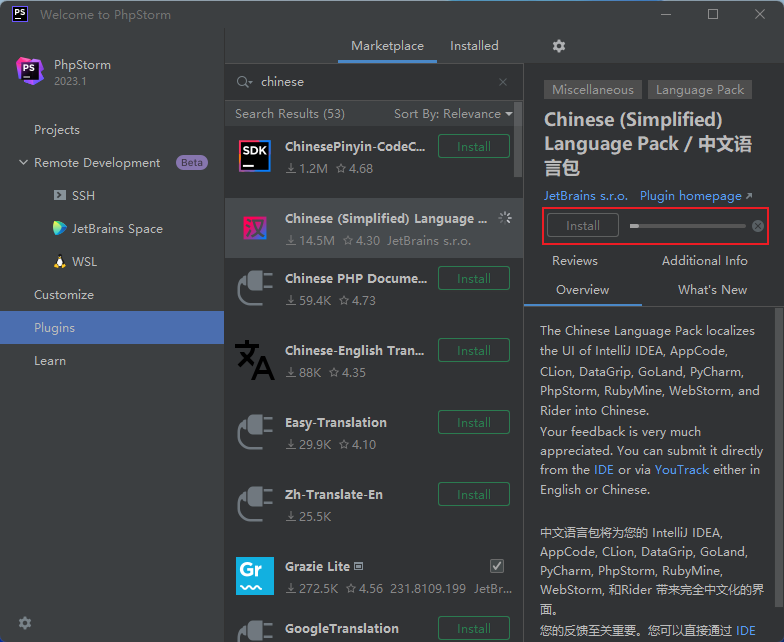Switch to the Installed tab
Screen dimensions: 784x642
click(x=474, y=46)
